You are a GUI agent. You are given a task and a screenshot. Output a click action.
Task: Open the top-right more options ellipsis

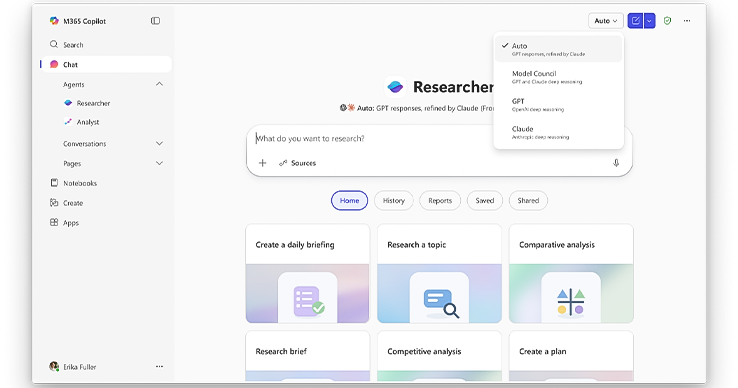click(687, 21)
